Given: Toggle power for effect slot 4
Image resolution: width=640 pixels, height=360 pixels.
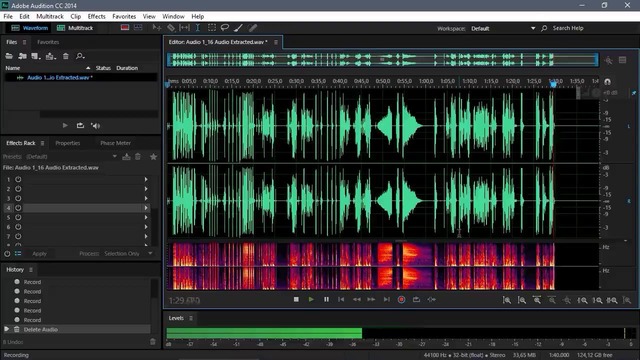Looking at the screenshot, I should [18, 208].
